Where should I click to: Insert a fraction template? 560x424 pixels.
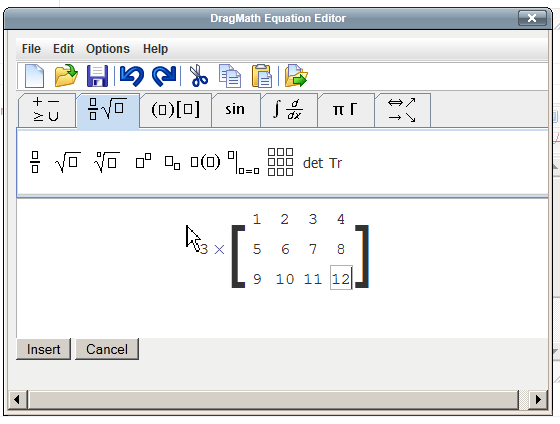[x=35, y=163]
